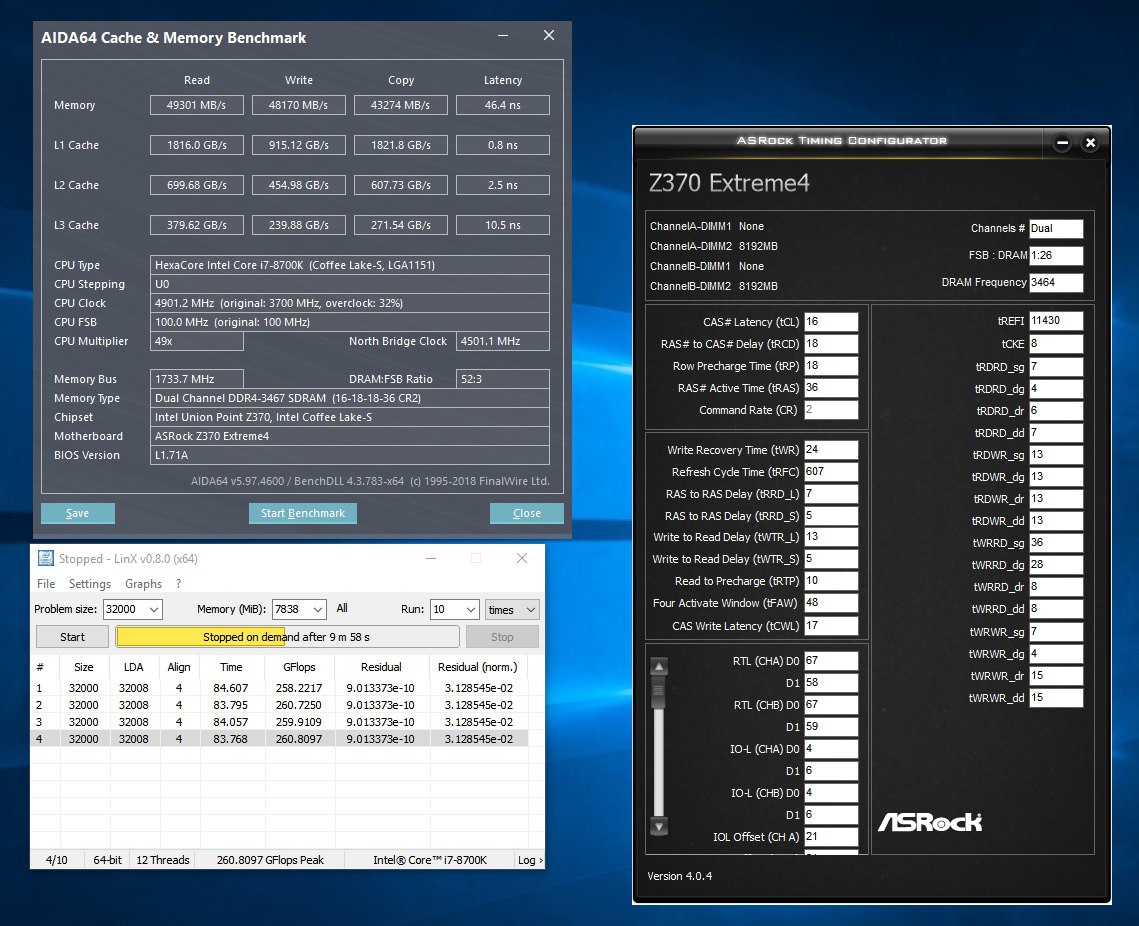
Task: Open the Run count dropdown in LinX
Action: 471,609
